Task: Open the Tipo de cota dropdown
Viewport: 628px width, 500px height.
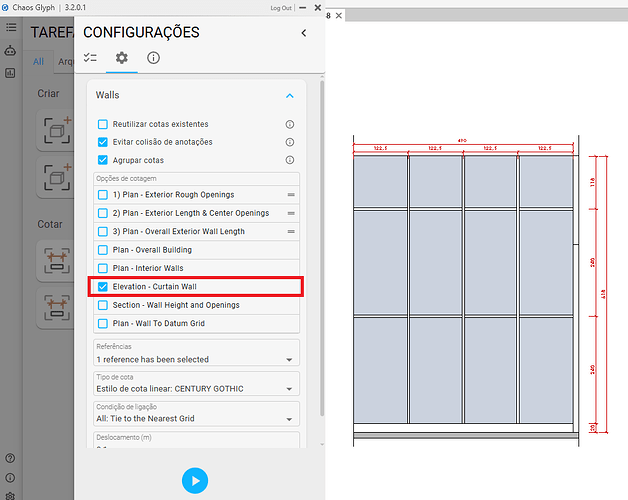Action: (195, 389)
